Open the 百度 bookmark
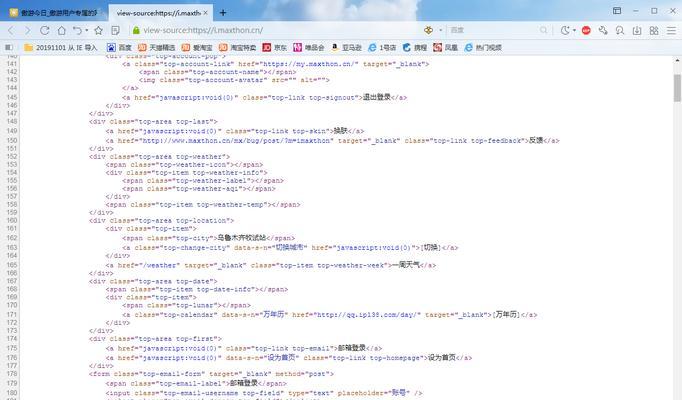The width and height of the screenshot is (682, 400). (x=119, y=47)
